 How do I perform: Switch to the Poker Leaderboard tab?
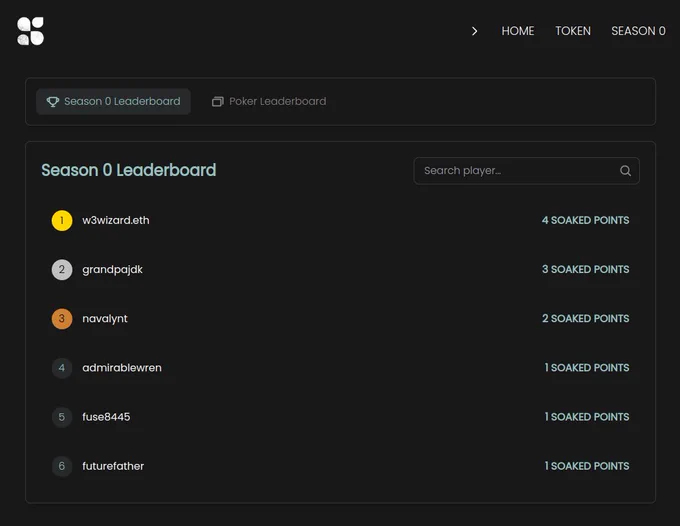point(269,101)
